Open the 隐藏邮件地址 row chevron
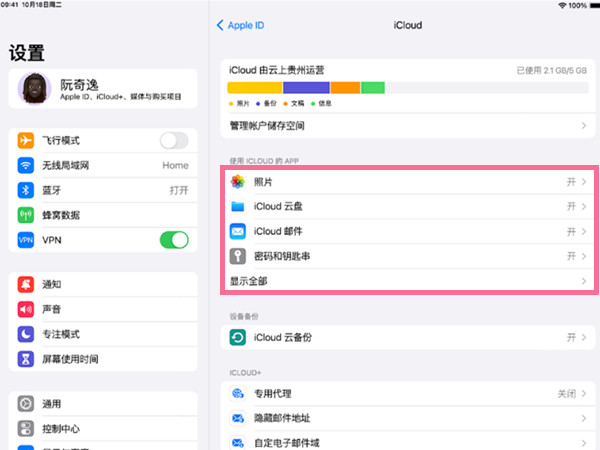The width and height of the screenshot is (600, 450). point(583,419)
